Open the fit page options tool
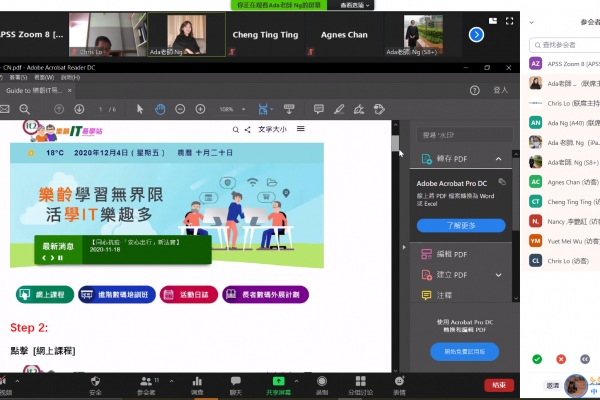600x400 pixels. [x=265, y=109]
